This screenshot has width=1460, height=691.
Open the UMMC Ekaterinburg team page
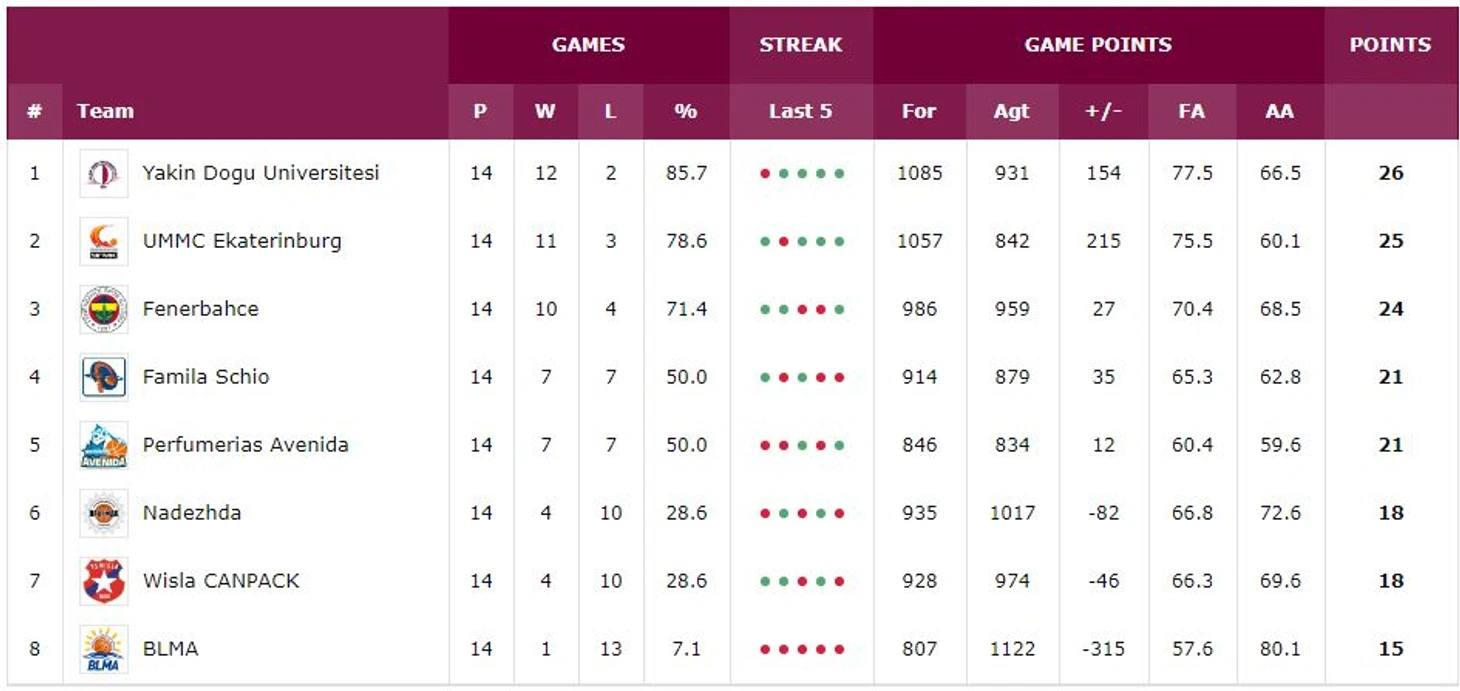tap(242, 241)
